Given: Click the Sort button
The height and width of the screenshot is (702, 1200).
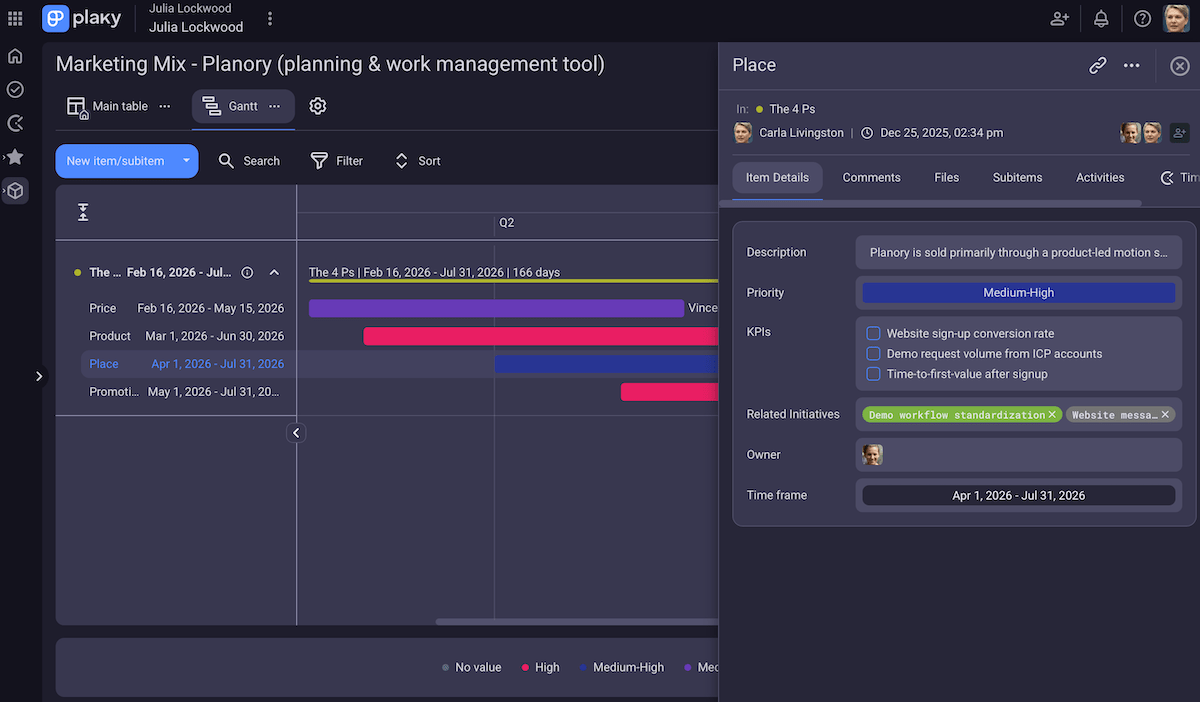Looking at the screenshot, I should 417,160.
